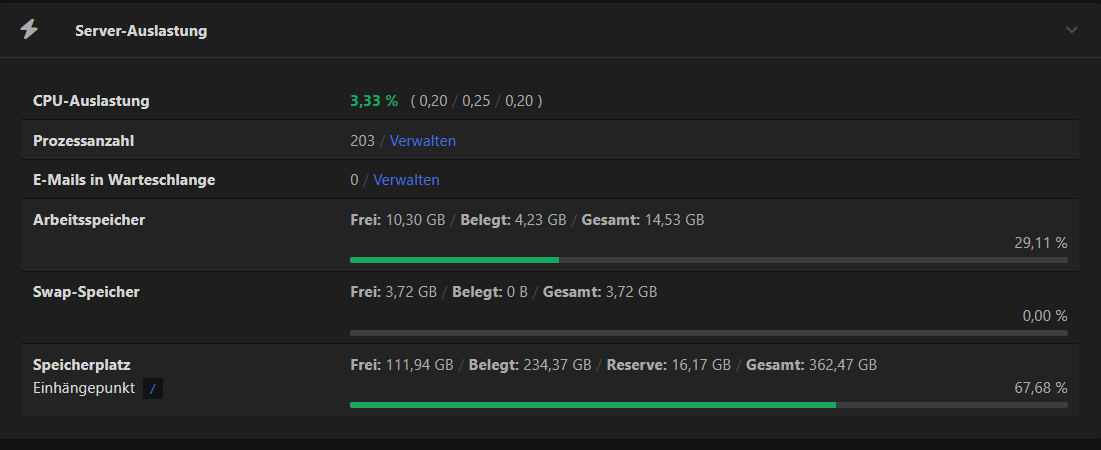Screen dimensions: 1101x450
Task: Click the lightning bolt icon
Action: tap(29, 30)
